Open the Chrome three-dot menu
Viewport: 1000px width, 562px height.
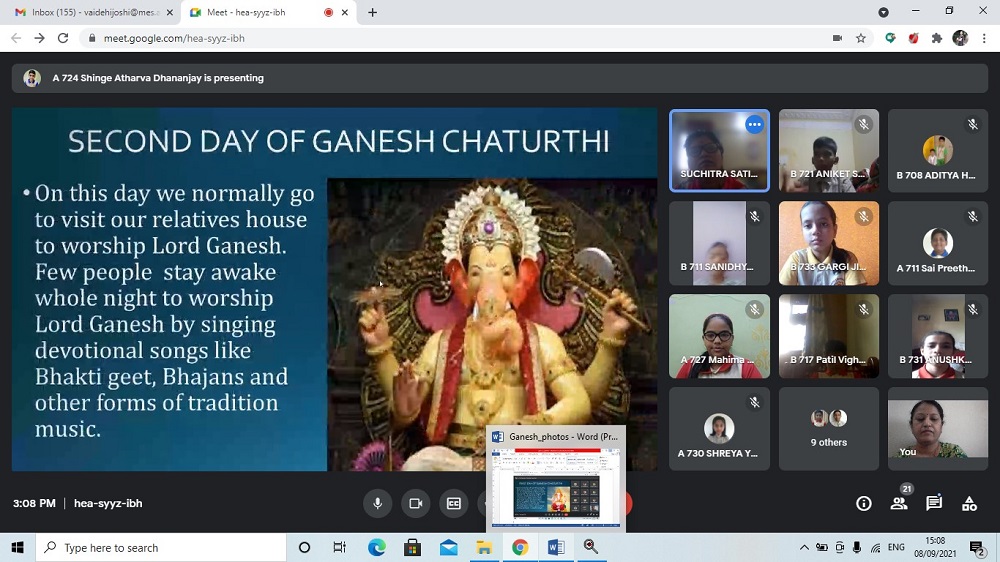pos(982,38)
